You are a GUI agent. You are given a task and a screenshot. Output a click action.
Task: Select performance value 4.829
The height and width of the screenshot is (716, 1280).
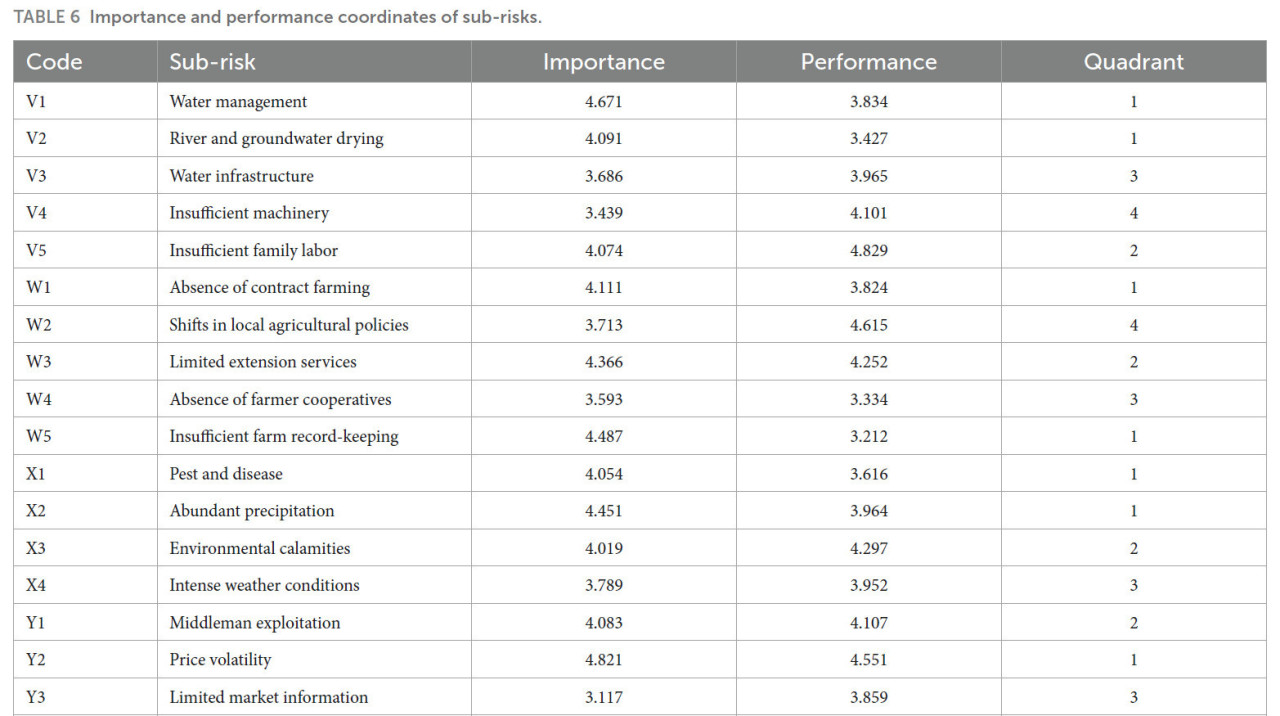coord(868,251)
